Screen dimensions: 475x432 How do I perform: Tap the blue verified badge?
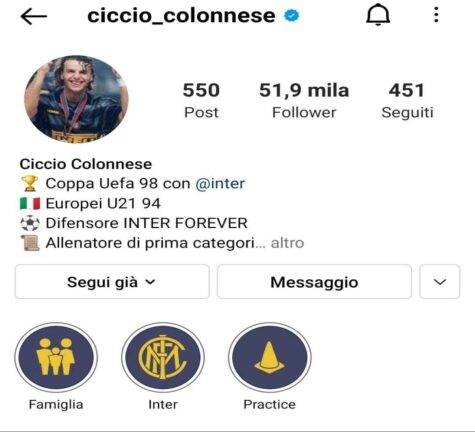292,15
